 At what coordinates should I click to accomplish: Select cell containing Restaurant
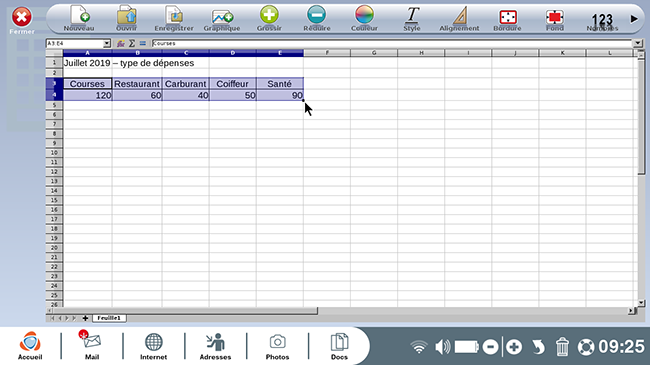[x=137, y=83]
